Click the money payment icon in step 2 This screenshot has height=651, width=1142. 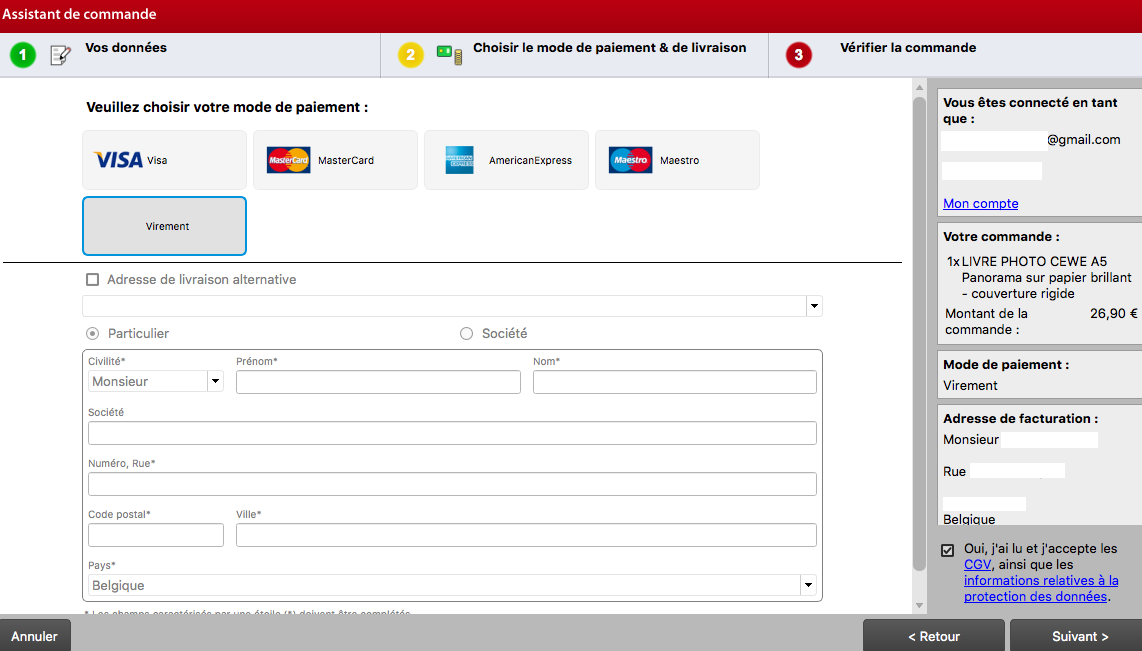pos(449,55)
